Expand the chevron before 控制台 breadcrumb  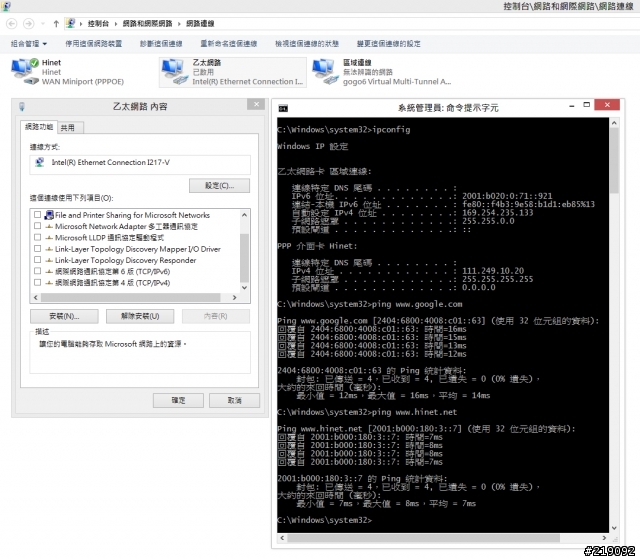coord(81,24)
